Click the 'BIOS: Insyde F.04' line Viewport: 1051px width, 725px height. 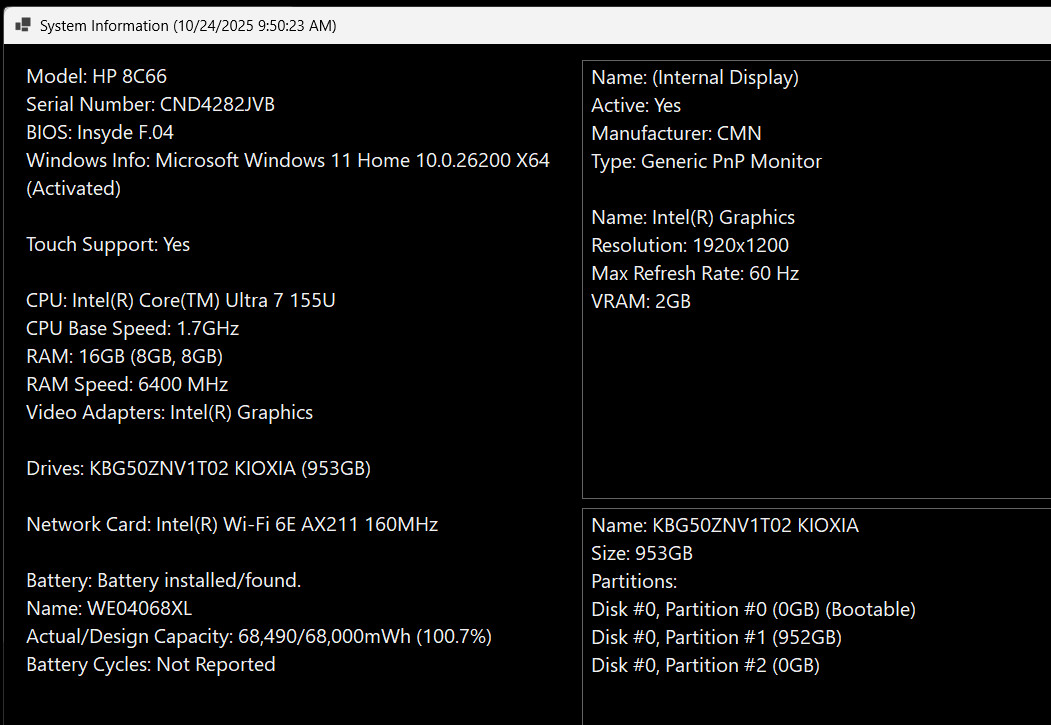[x=100, y=133]
